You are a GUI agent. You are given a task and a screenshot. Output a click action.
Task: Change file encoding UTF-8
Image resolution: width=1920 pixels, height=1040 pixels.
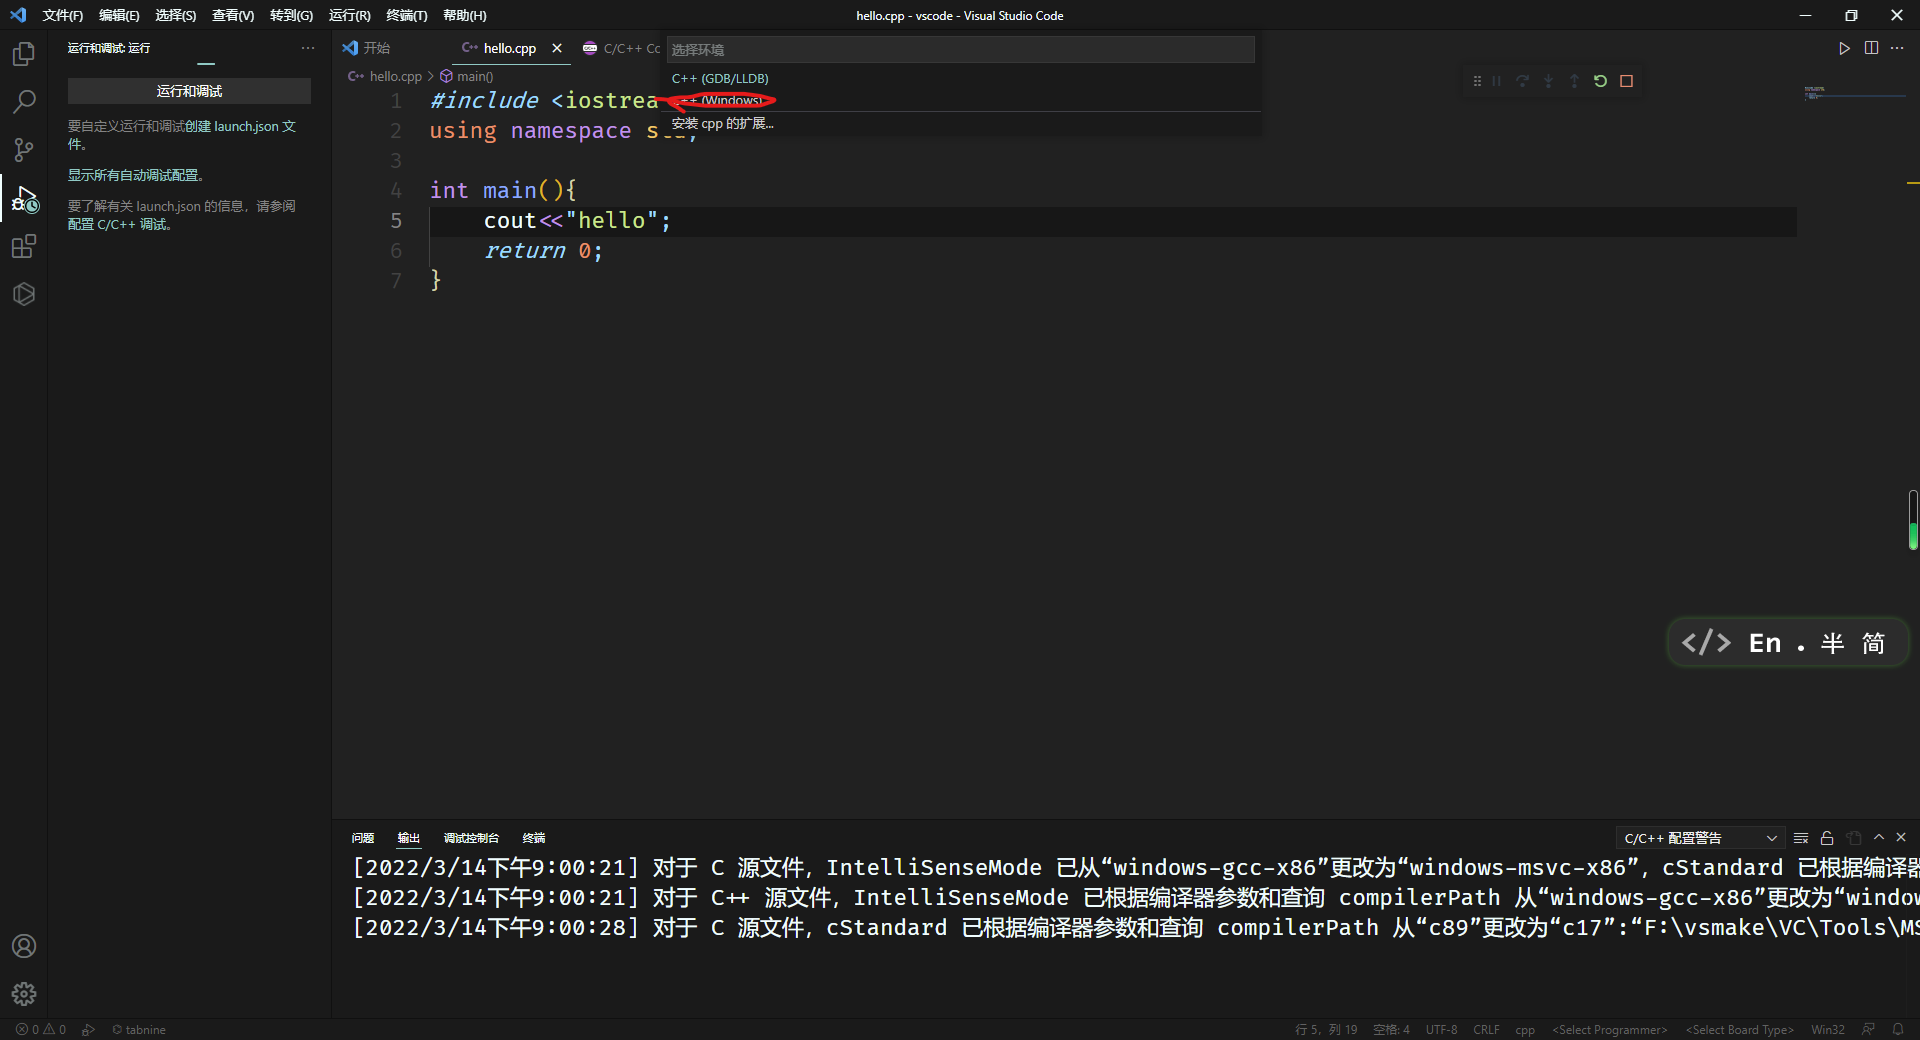pos(1441,1030)
